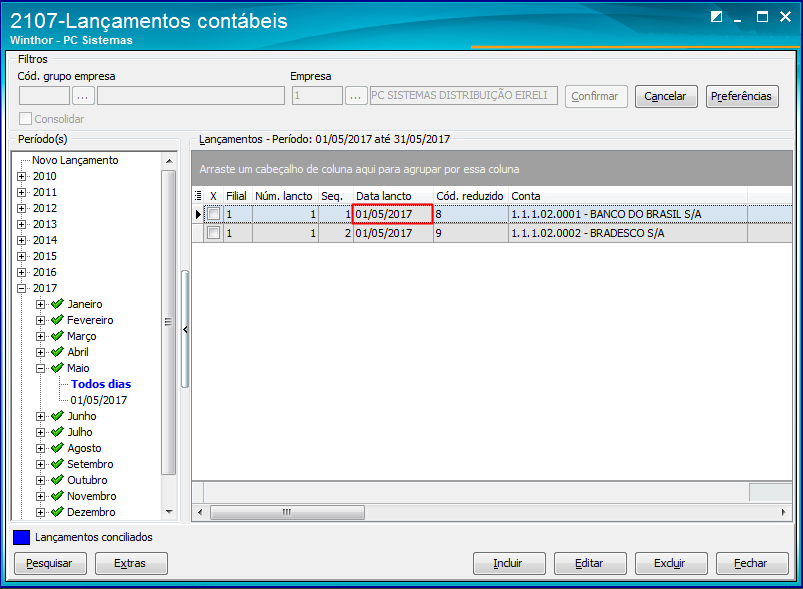Collapse the Maio month node
The image size is (803, 589).
(40, 368)
